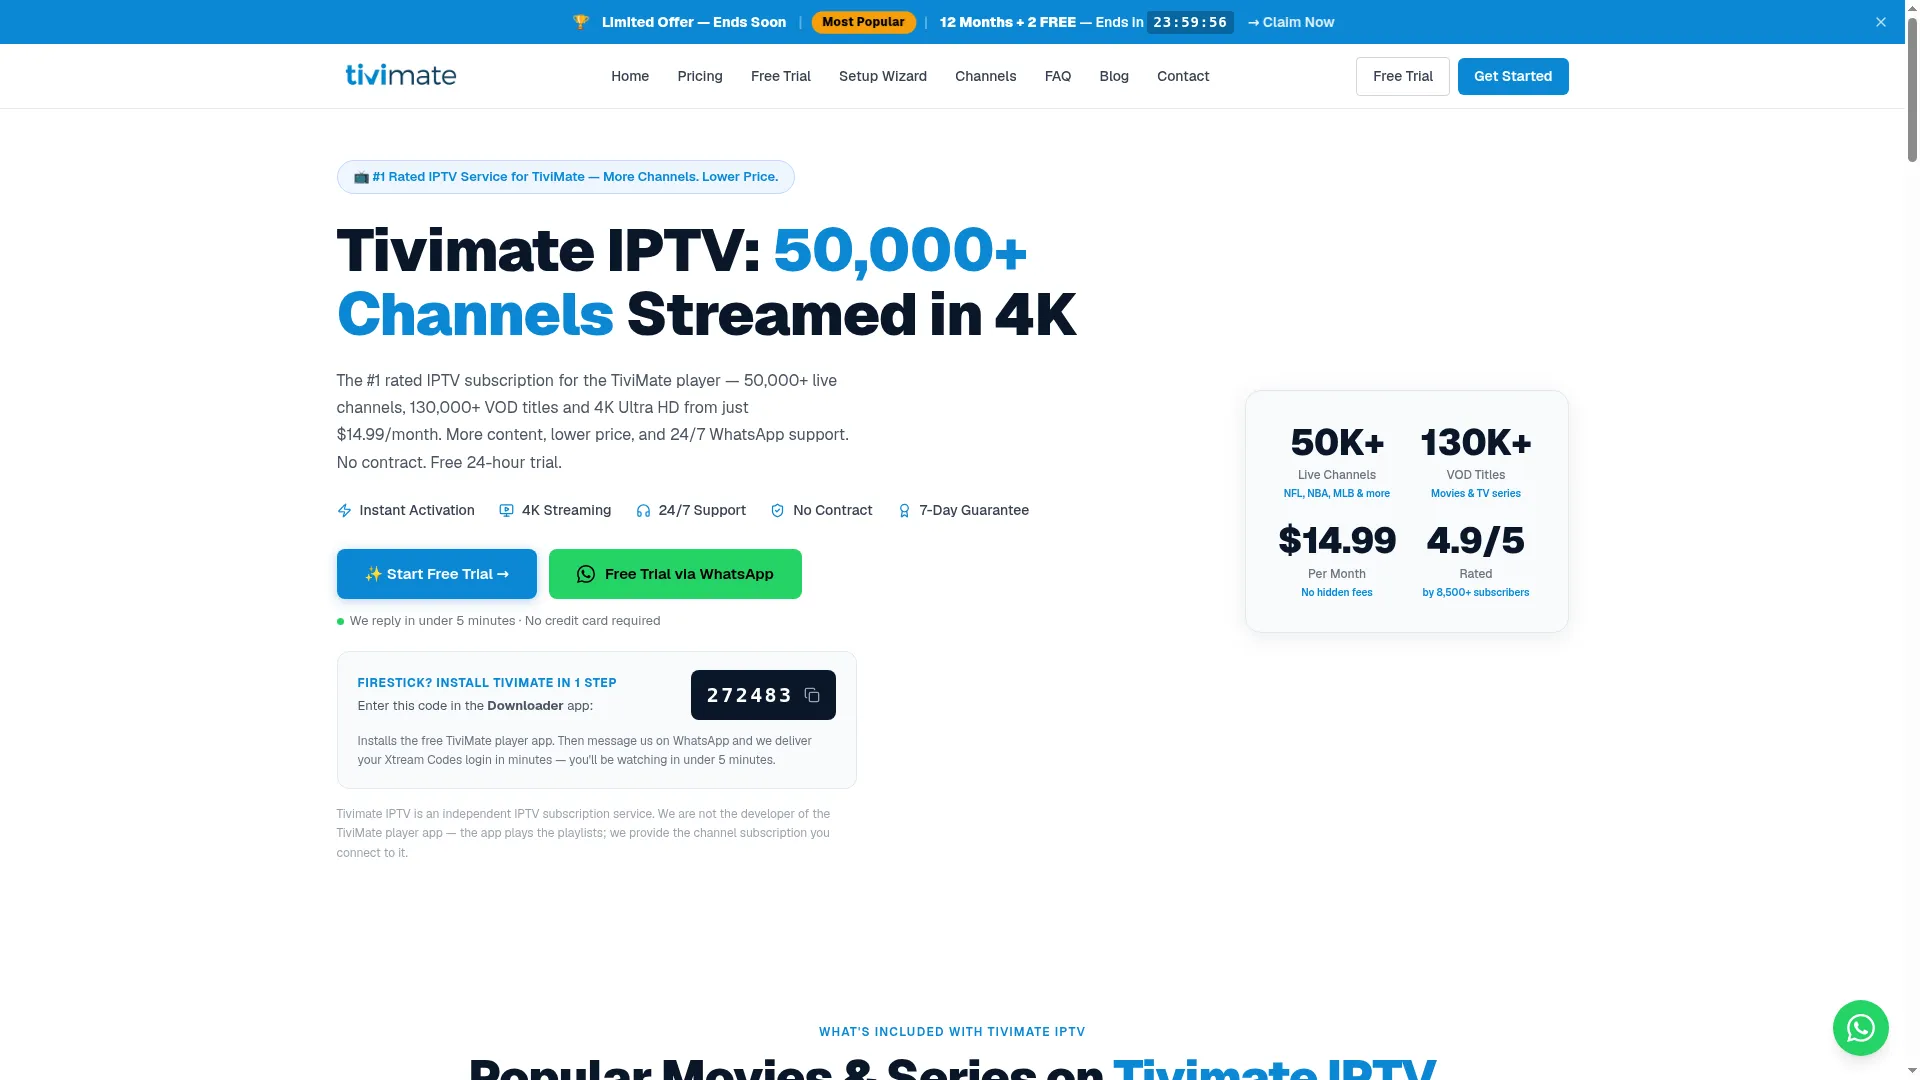The height and width of the screenshot is (1080, 1920).
Task: Navigate to Channels
Action: pyautogui.click(x=986, y=76)
